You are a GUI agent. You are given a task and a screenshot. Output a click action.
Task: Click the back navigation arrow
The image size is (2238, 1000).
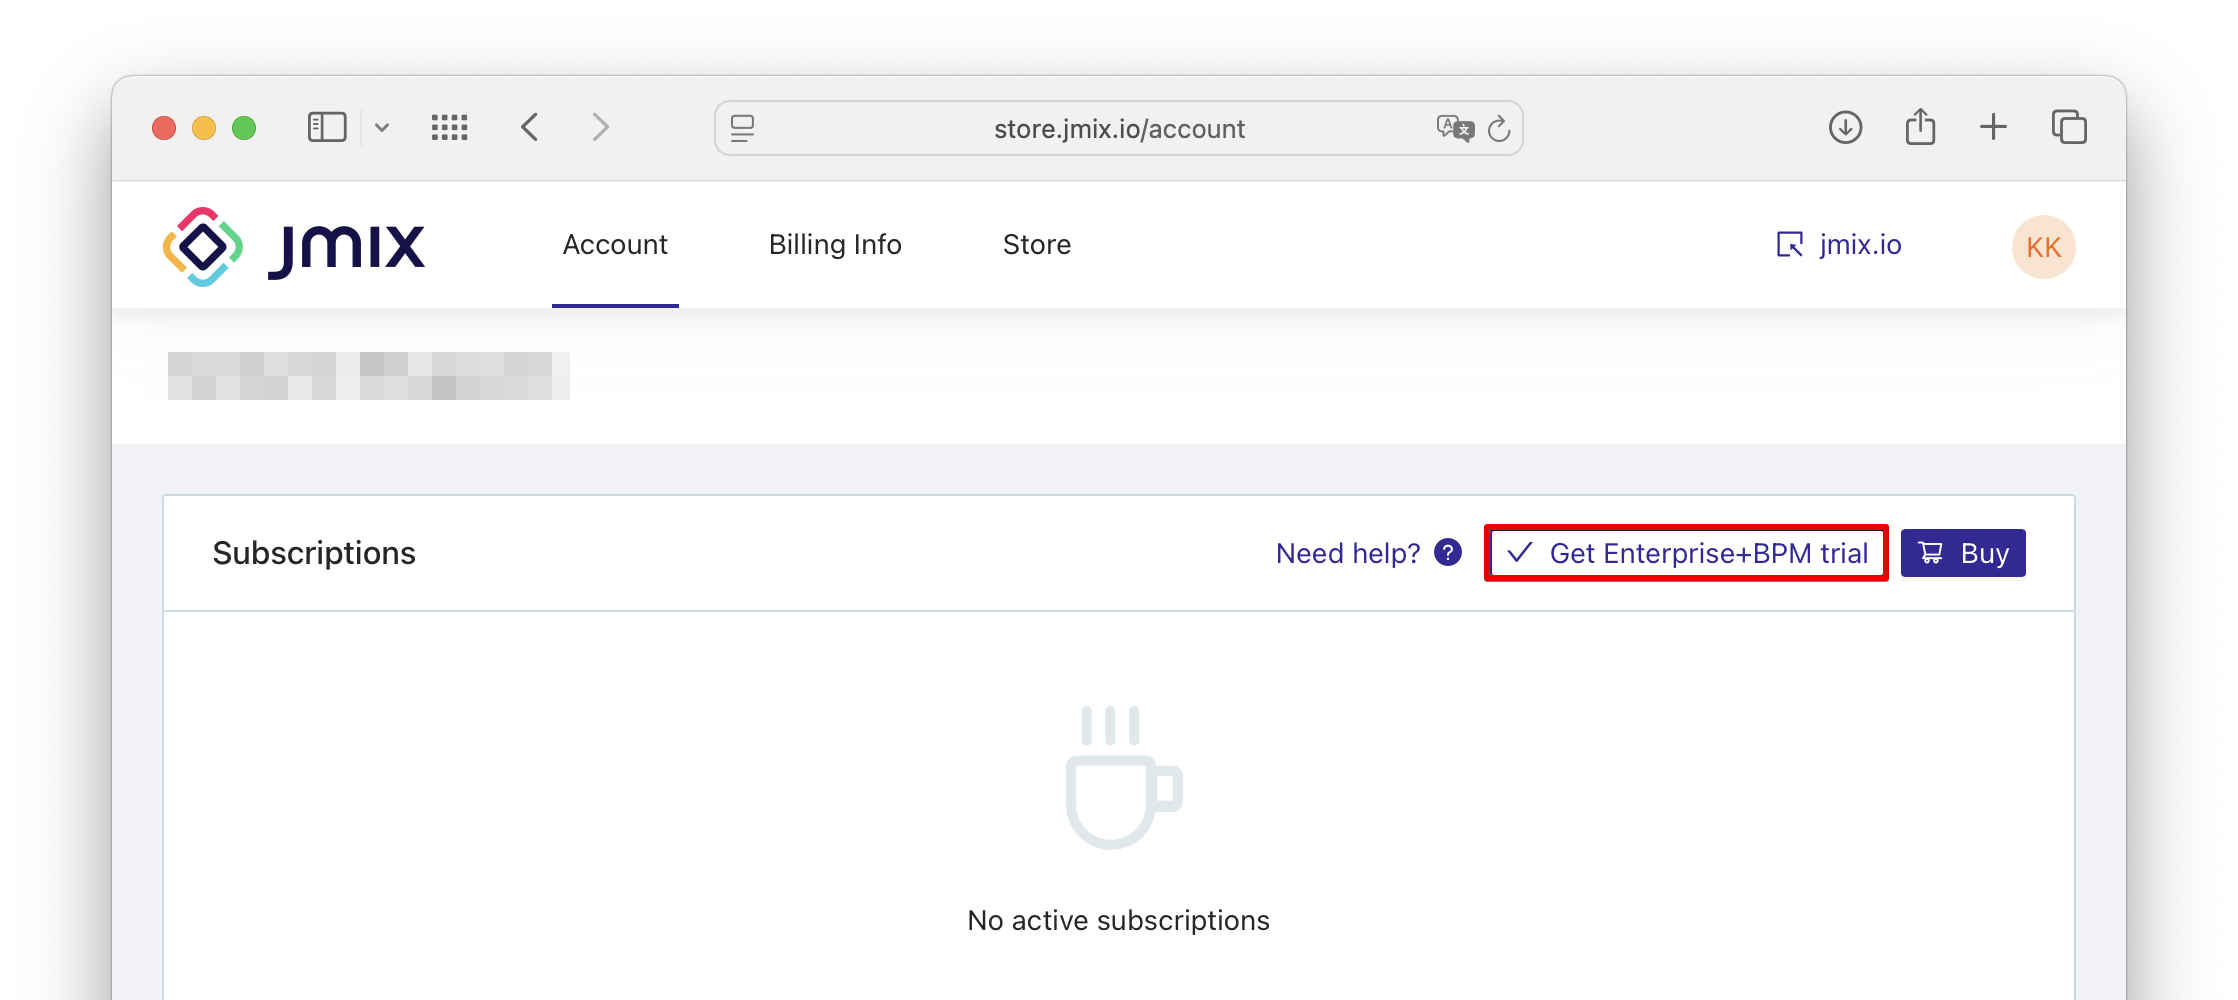point(530,127)
